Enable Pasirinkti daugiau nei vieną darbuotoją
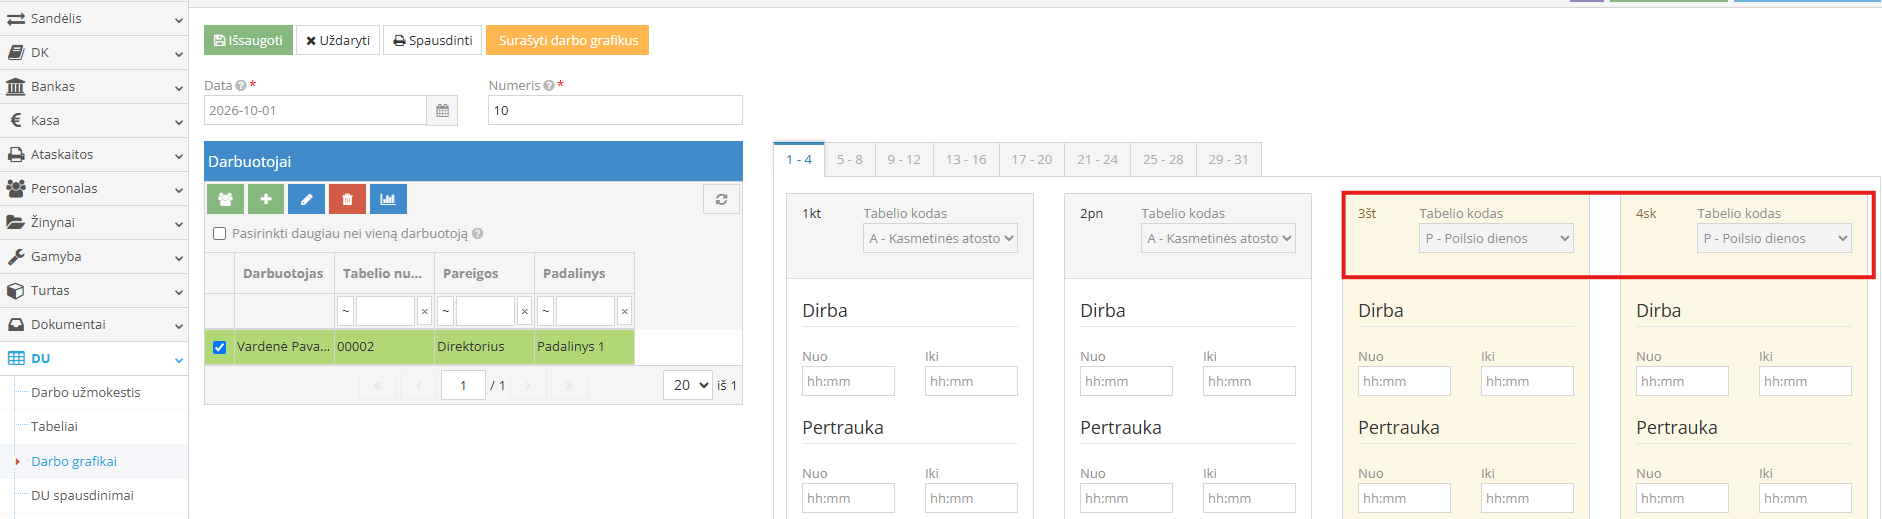 coord(219,234)
